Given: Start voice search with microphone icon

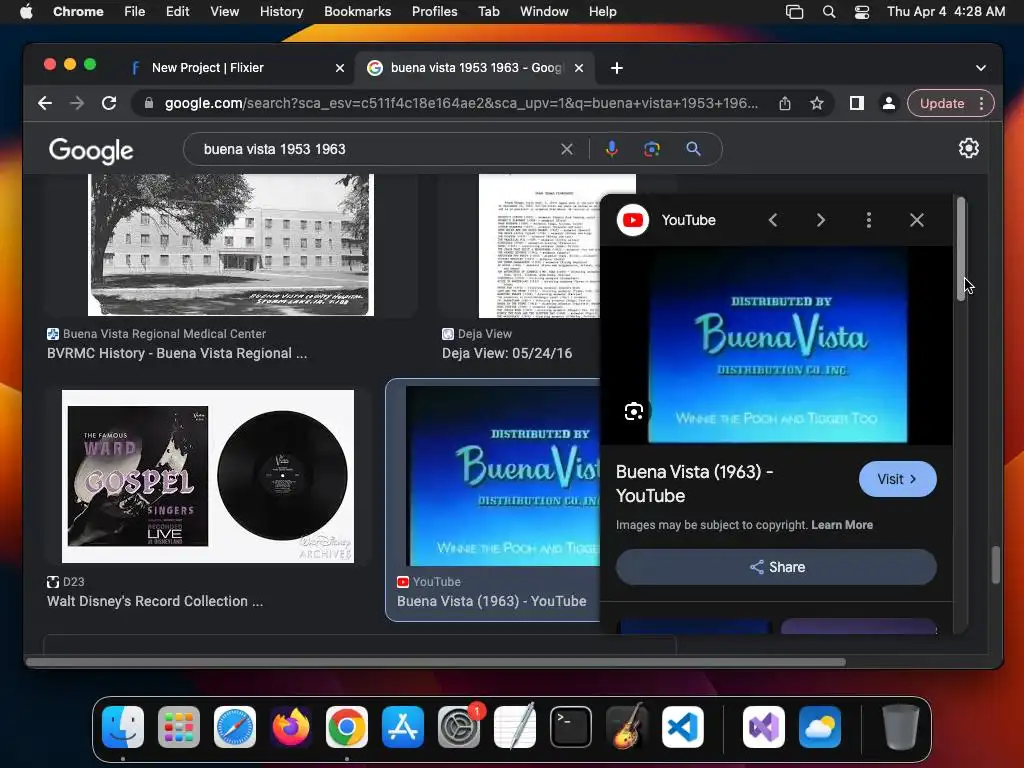Looking at the screenshot, I should pyautogui.click(x=611, y=149).
